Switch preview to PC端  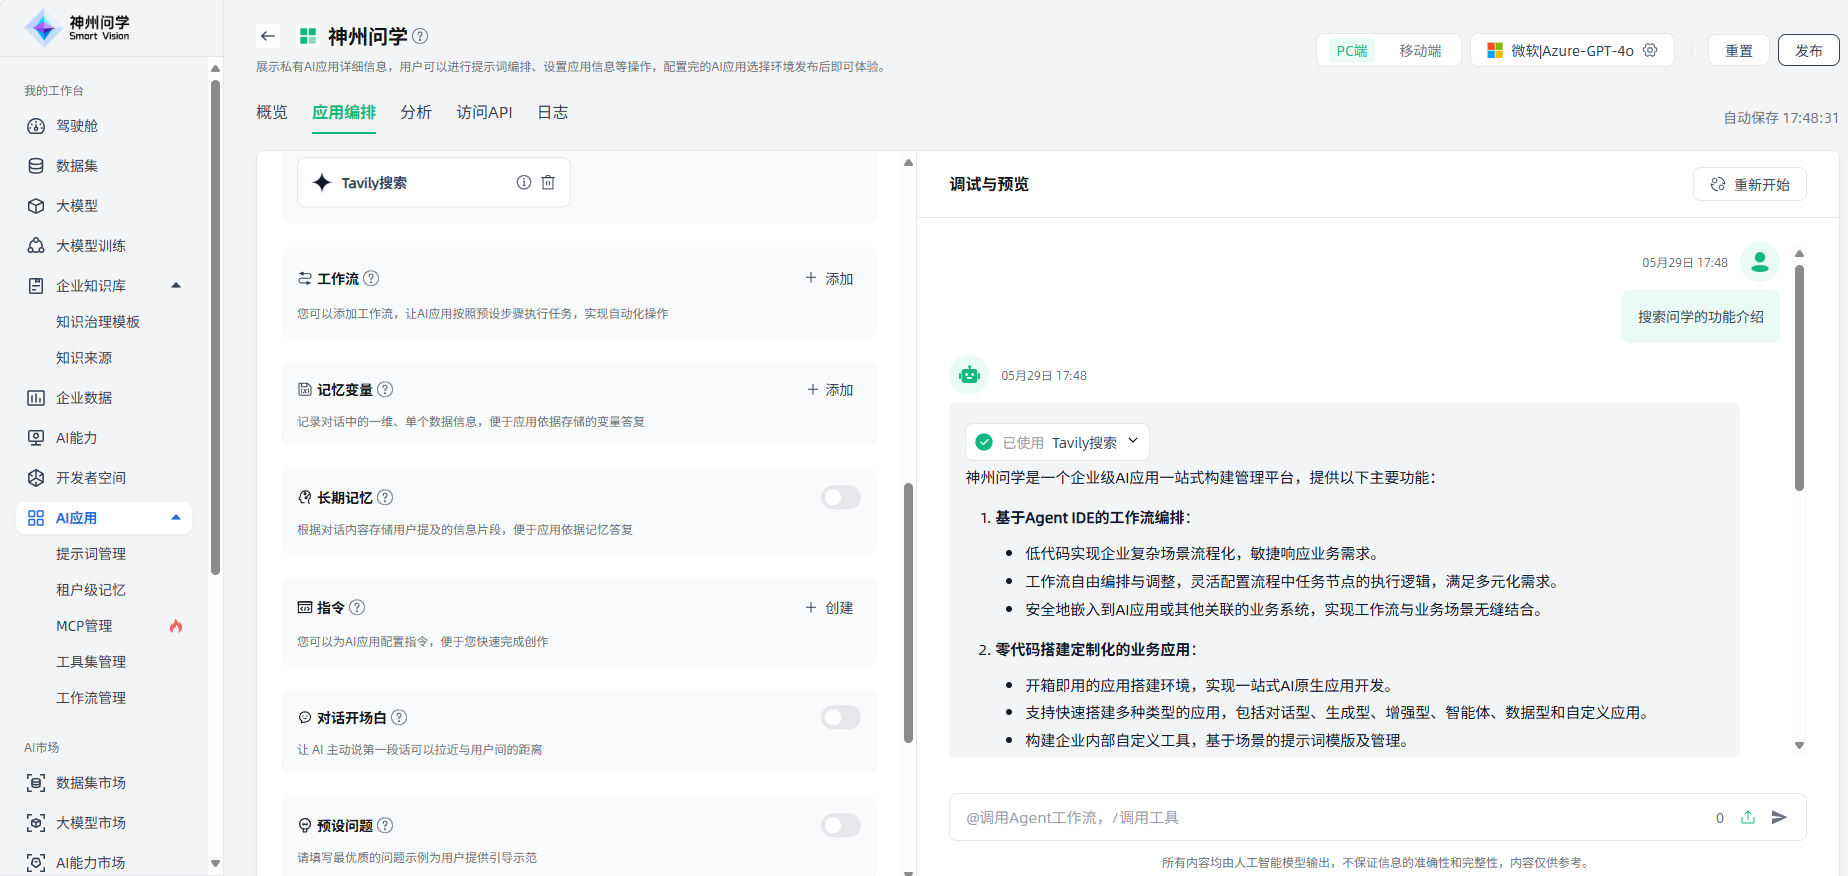[x=1352, y=50]
